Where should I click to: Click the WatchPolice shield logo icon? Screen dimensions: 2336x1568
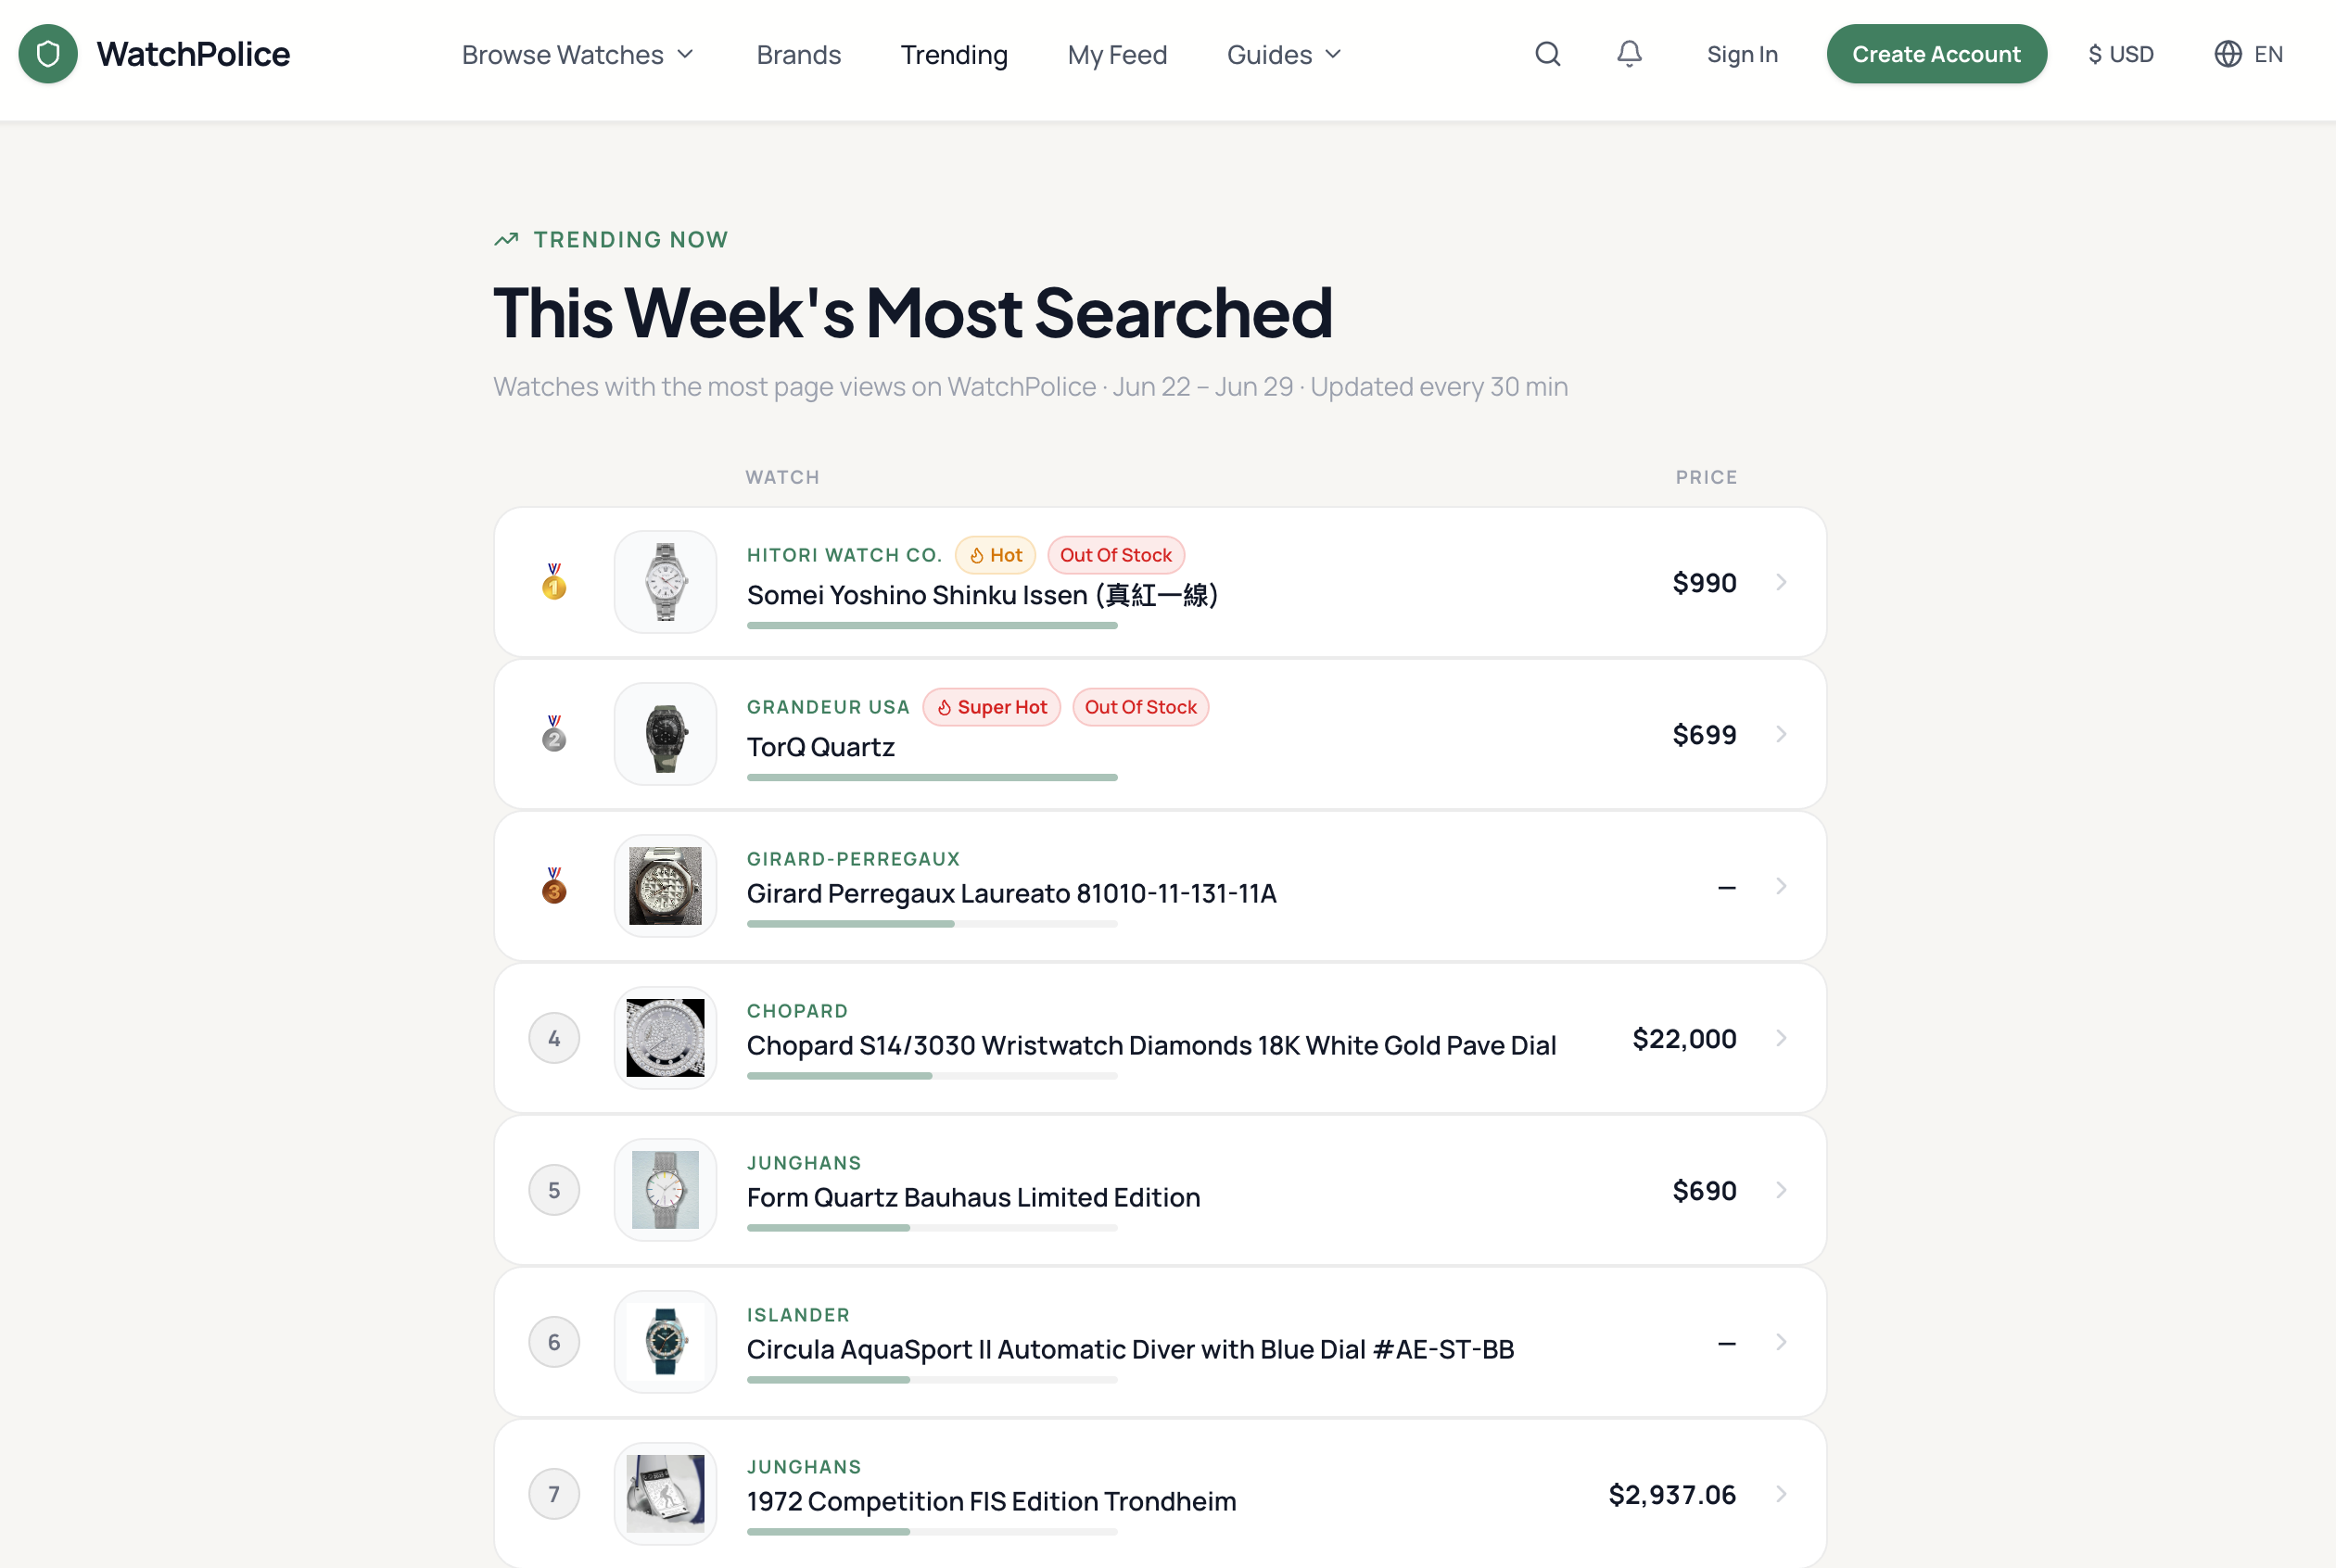pyautogui.click(x=48, y=54)
